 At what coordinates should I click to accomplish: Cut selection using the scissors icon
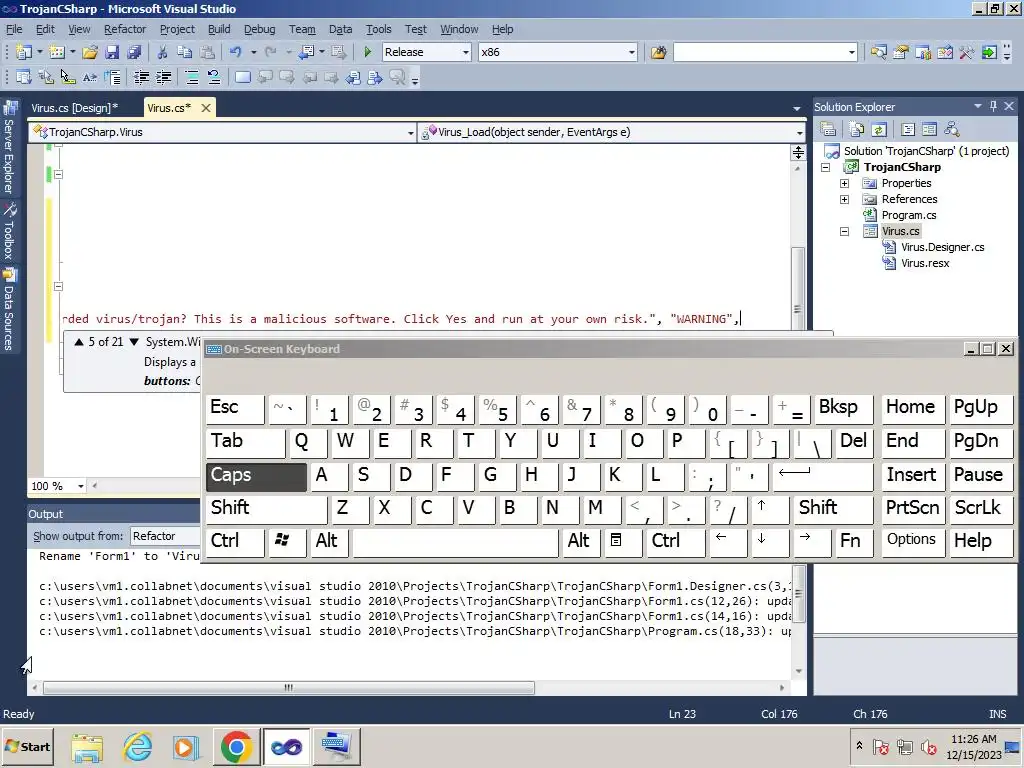click(163, 52)
